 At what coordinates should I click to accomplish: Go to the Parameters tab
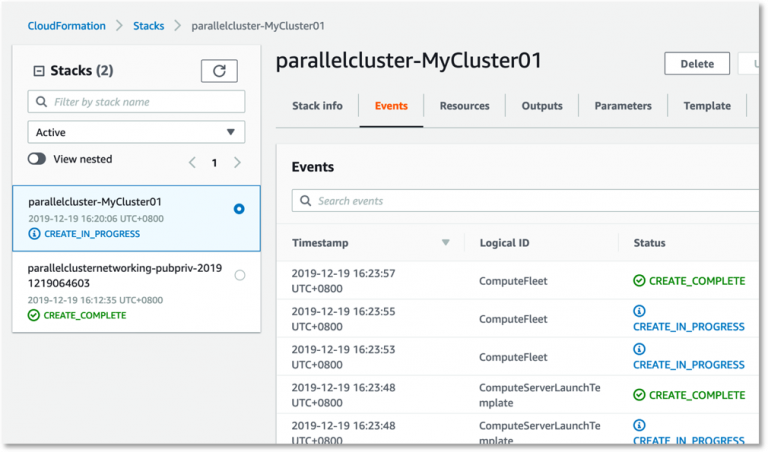[x=623, y=106]
